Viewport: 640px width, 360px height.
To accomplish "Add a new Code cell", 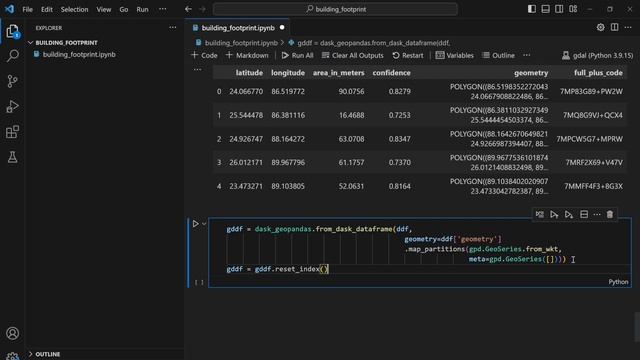I will 204,55.
